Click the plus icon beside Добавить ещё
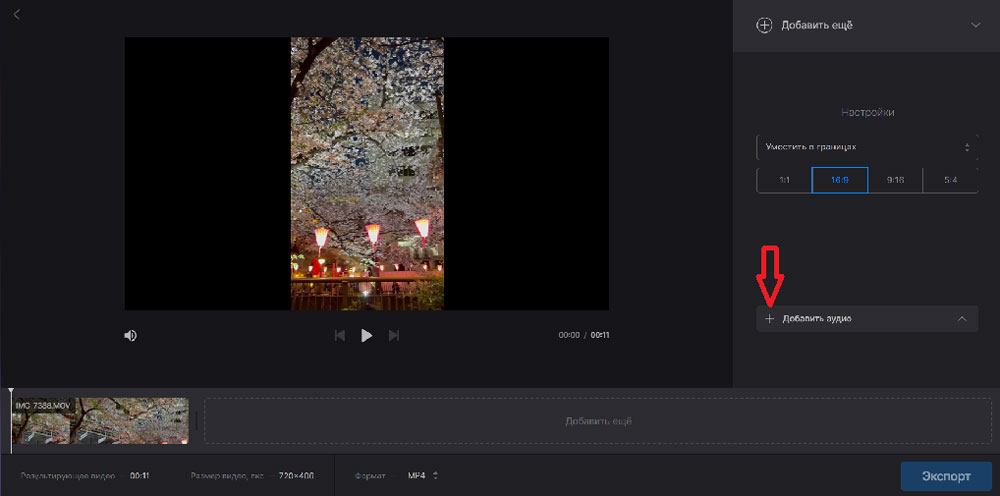The height and width of the screenshot is (496, 1000). pos(764,25)
